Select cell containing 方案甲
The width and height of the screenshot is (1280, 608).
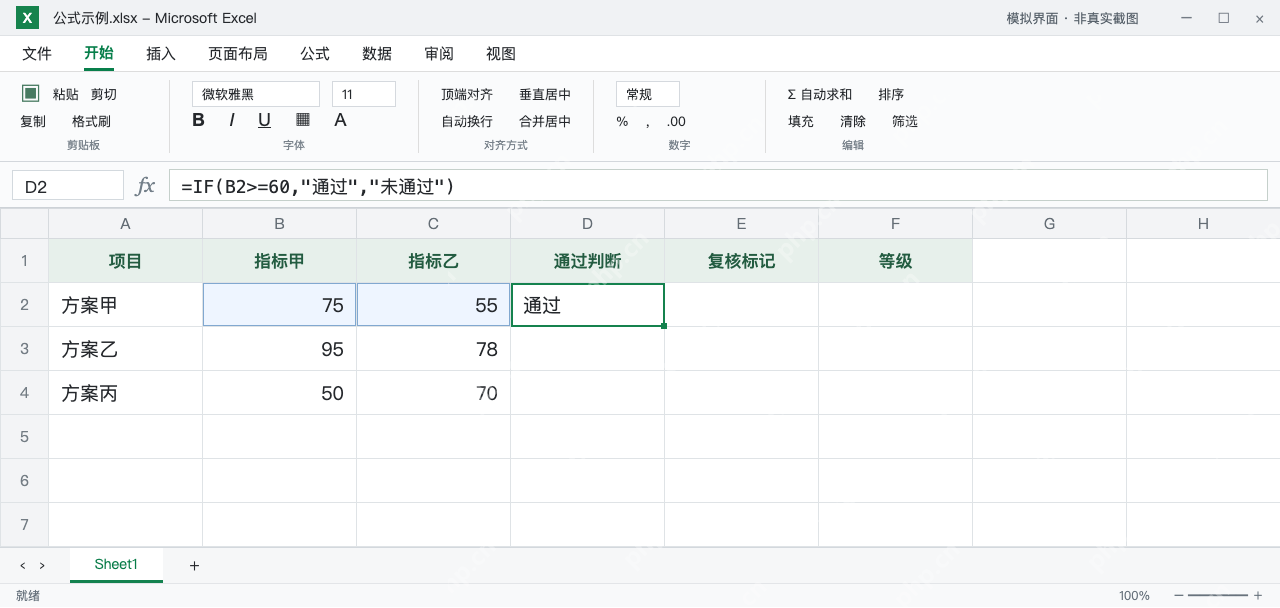126,305
